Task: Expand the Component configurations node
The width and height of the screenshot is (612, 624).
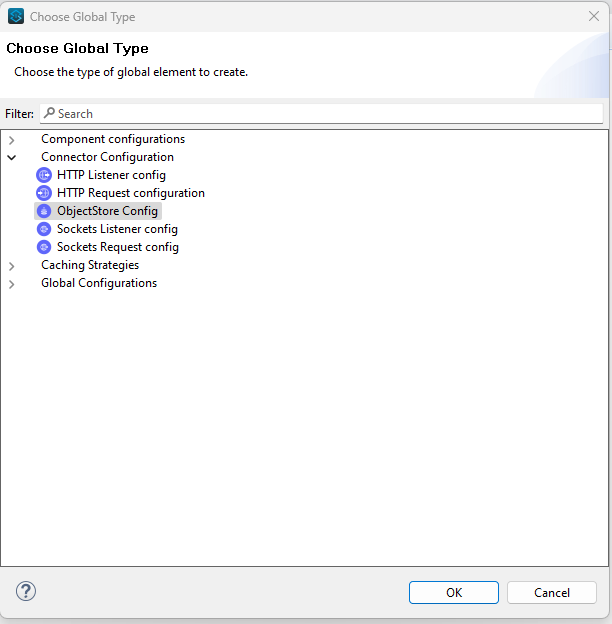Action: [x=12, y=140]
